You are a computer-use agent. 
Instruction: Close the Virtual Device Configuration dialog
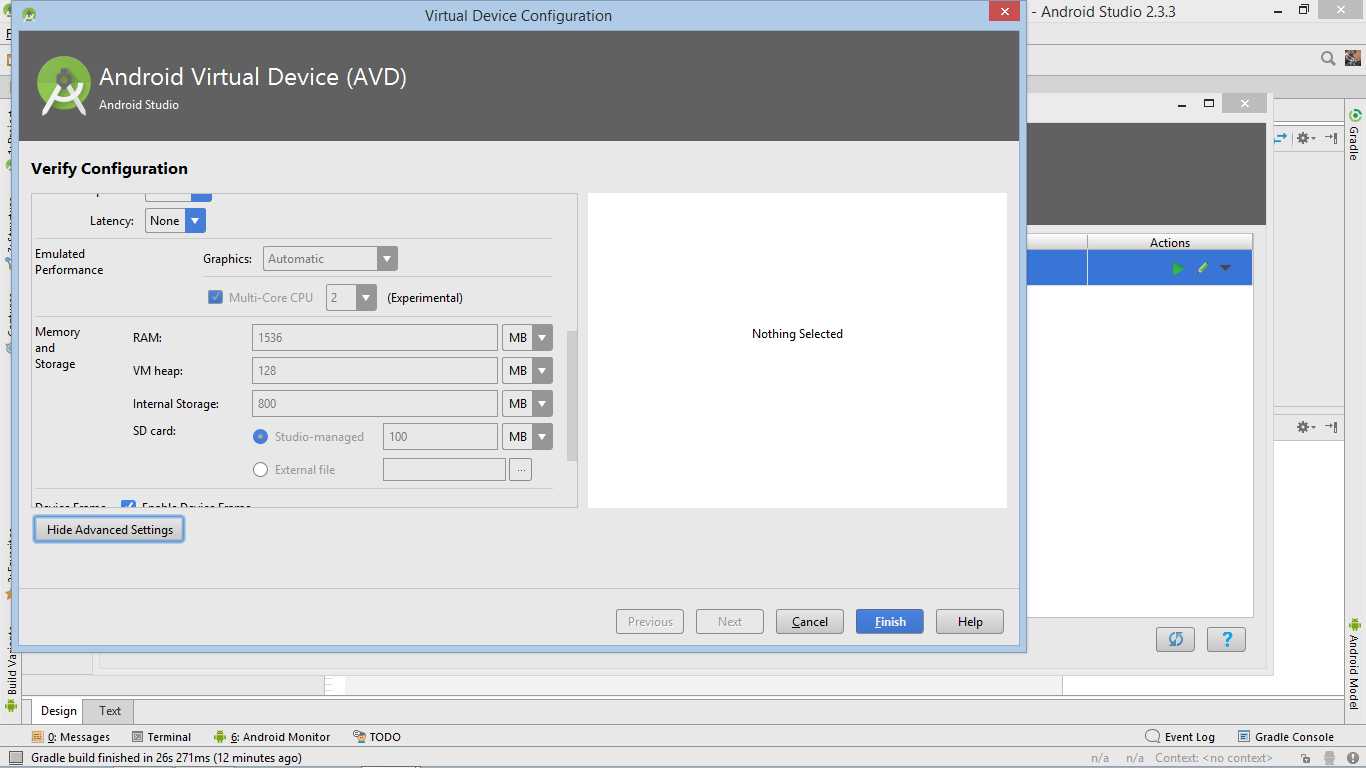tap(1003, 11)
